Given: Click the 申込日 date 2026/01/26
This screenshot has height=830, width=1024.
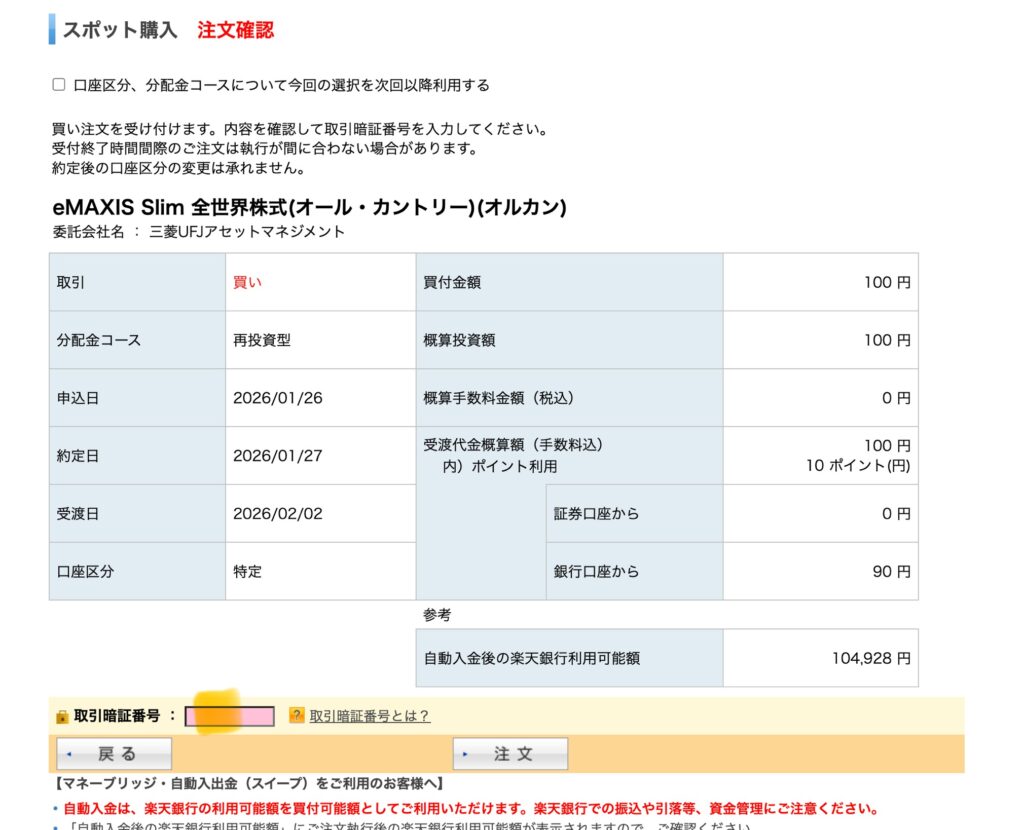Looking at the screenshot, I should (x=277, y=398).
